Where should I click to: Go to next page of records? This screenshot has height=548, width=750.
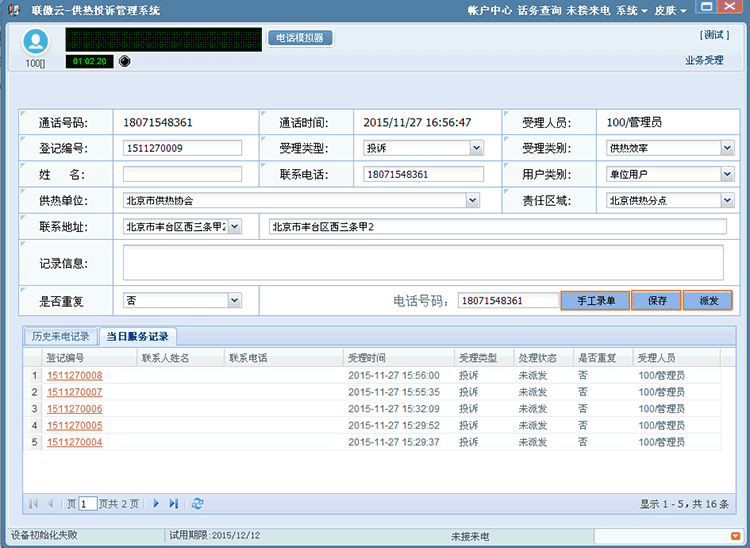[x=156, y=504]
